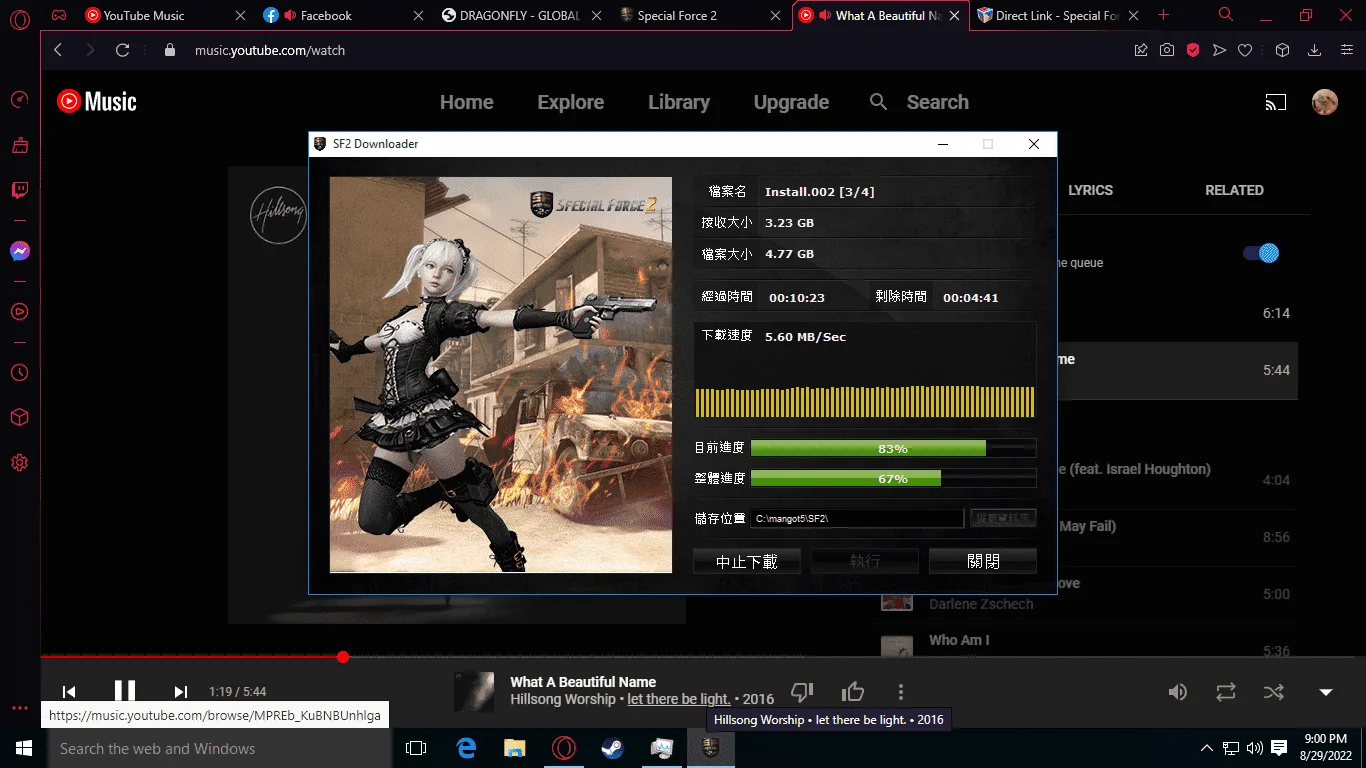Dislike the song What A Beautiful Name
This screenshot has width=1366, height=768.
(x=802, y=691)
